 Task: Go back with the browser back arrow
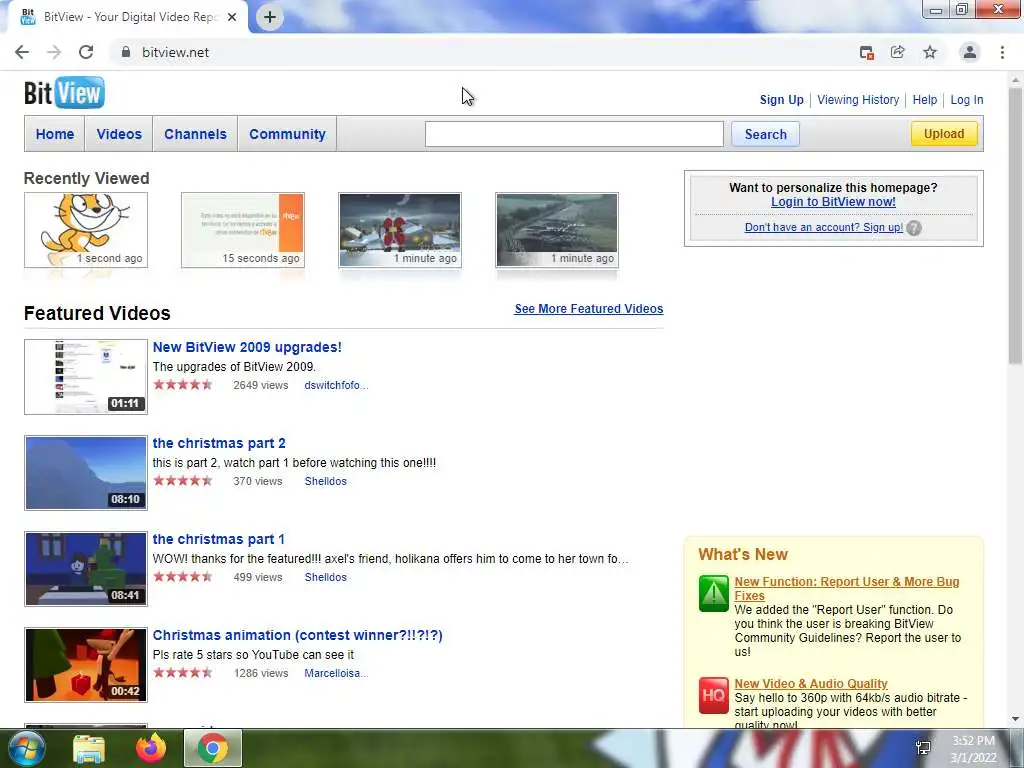[22, 52]
